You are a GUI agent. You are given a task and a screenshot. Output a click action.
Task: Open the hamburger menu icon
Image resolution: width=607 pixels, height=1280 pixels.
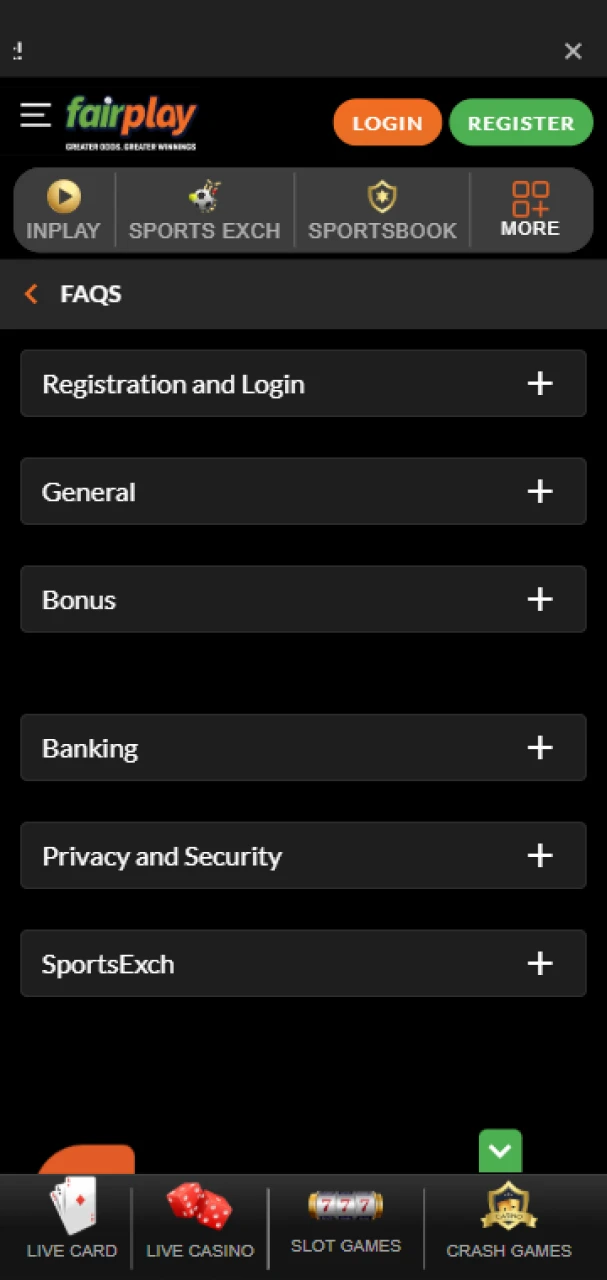[35, 116]
